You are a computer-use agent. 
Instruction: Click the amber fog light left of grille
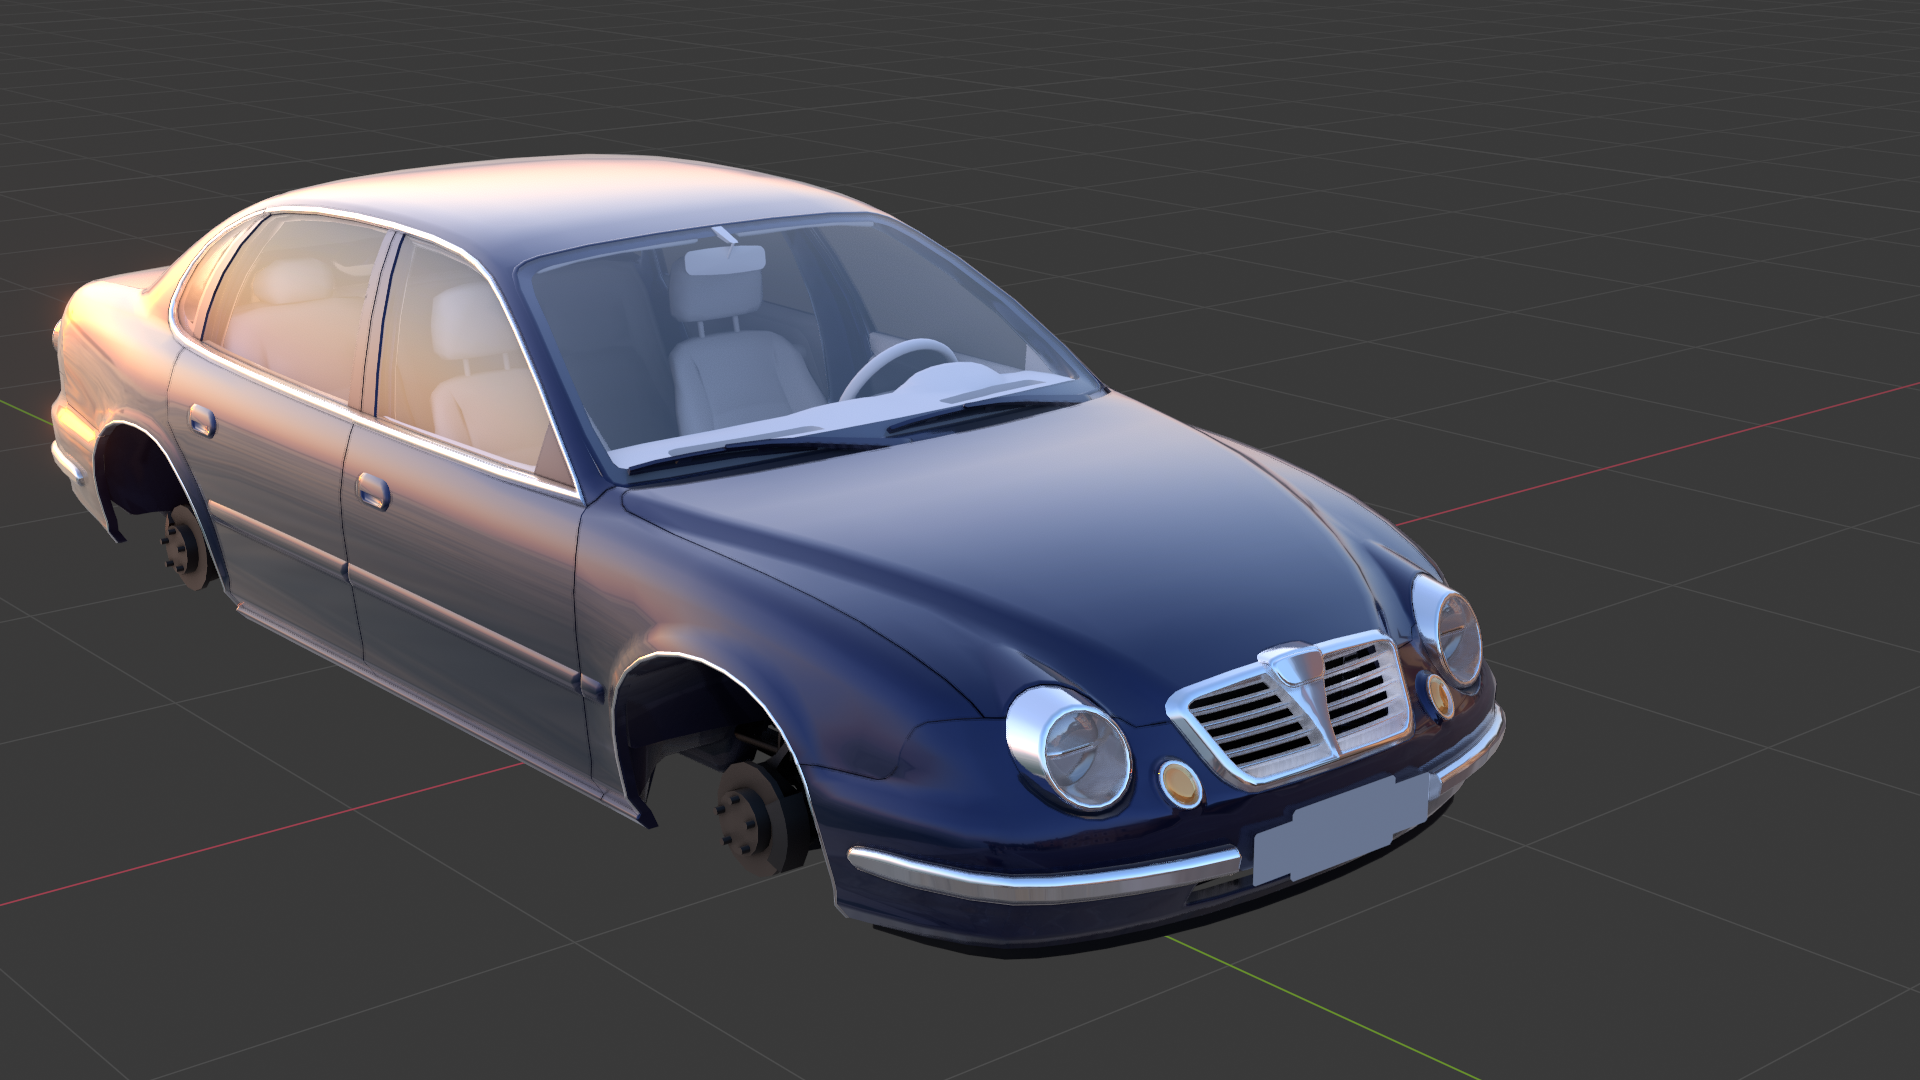click(1181, 783)
